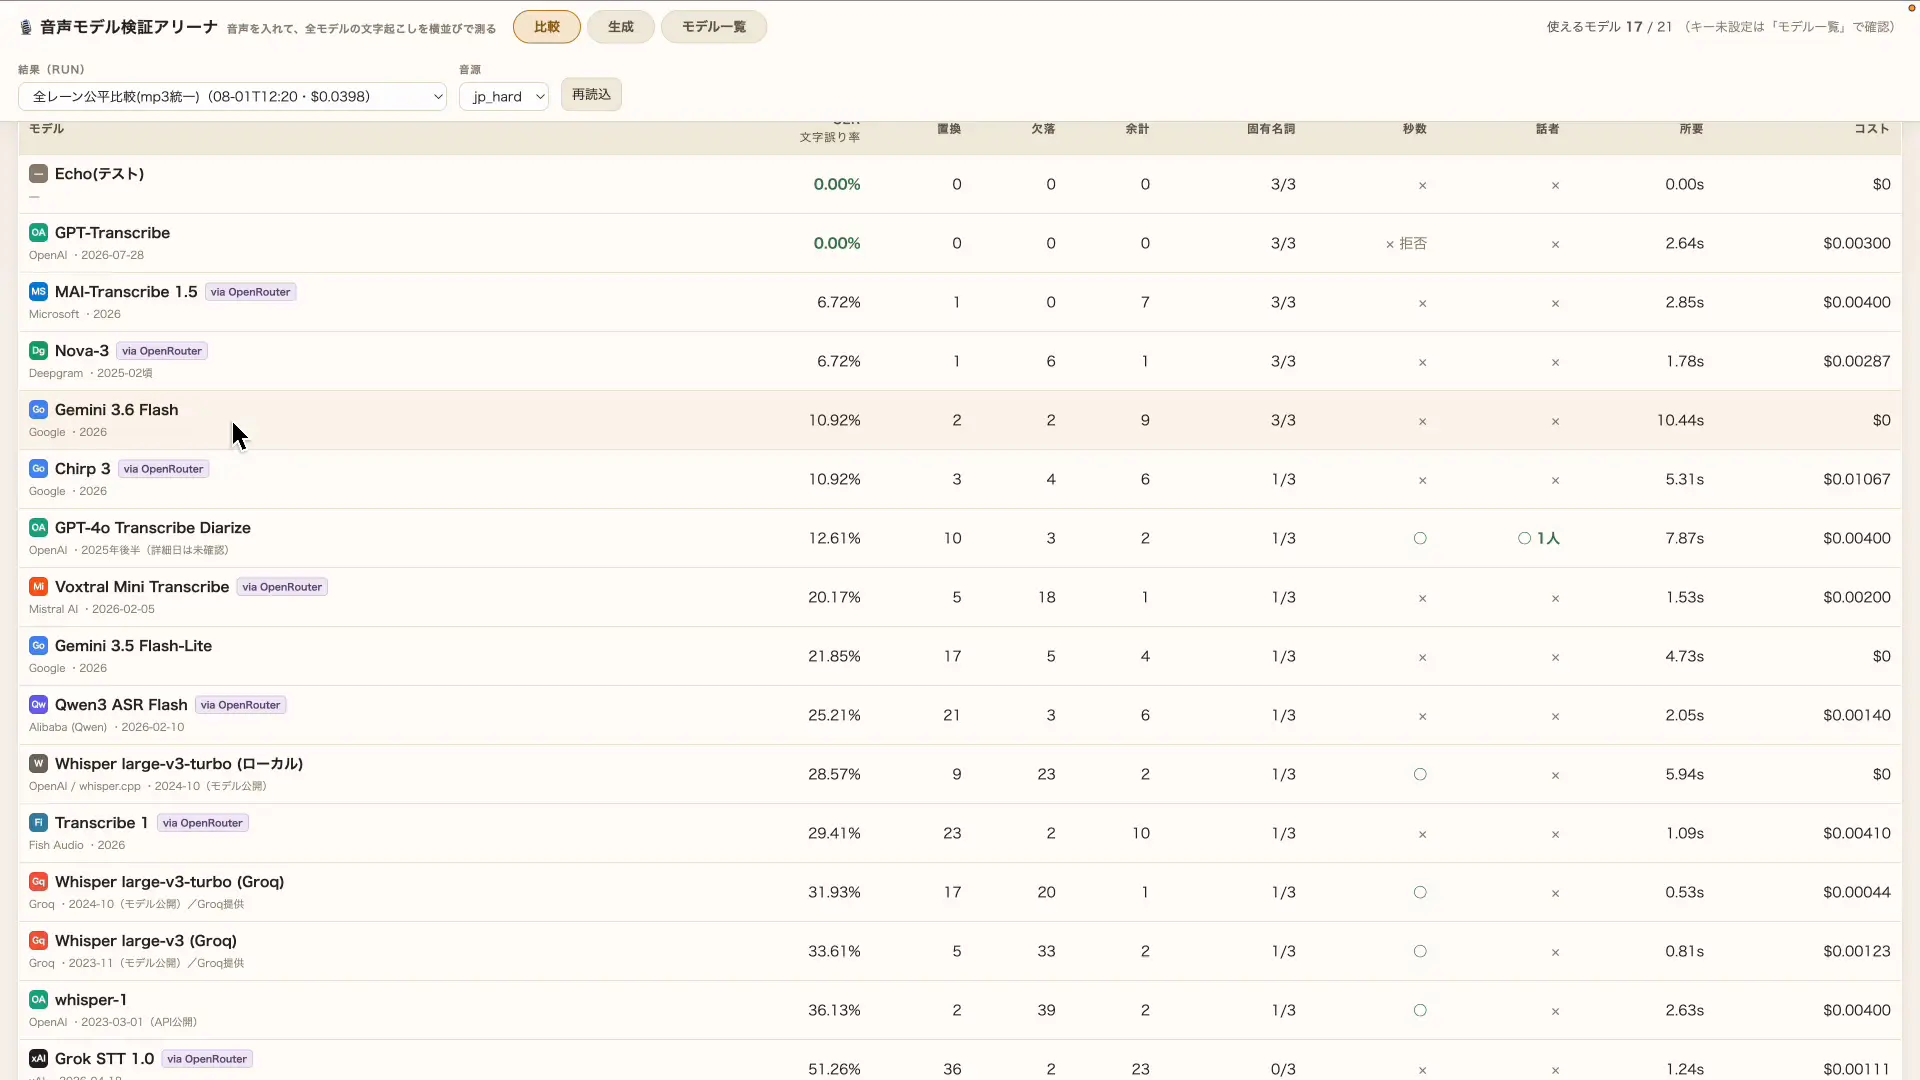Click the 欠落 column header
Screen dimensions: 1920x1080
coord(1043,129)
